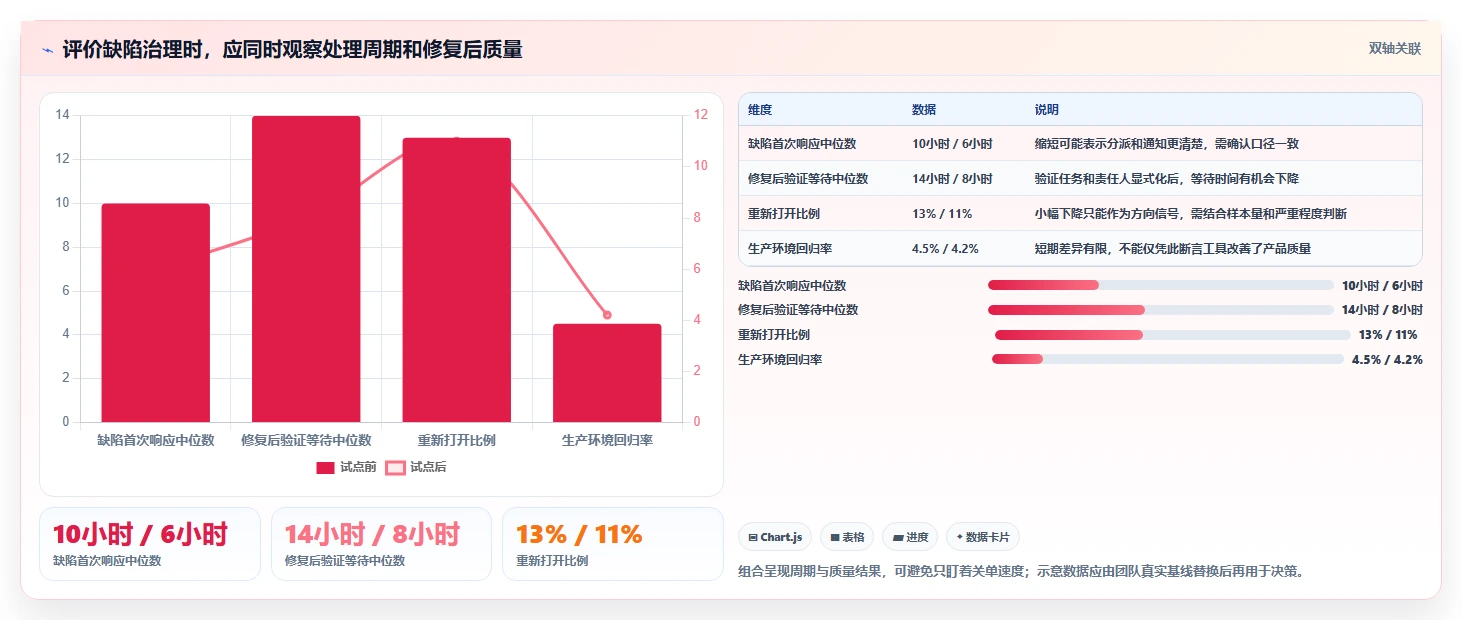Click the 缺陷首次响应中位数 x-axis label
Viewport: 1462px width, 620px height.
coord(156,440)
